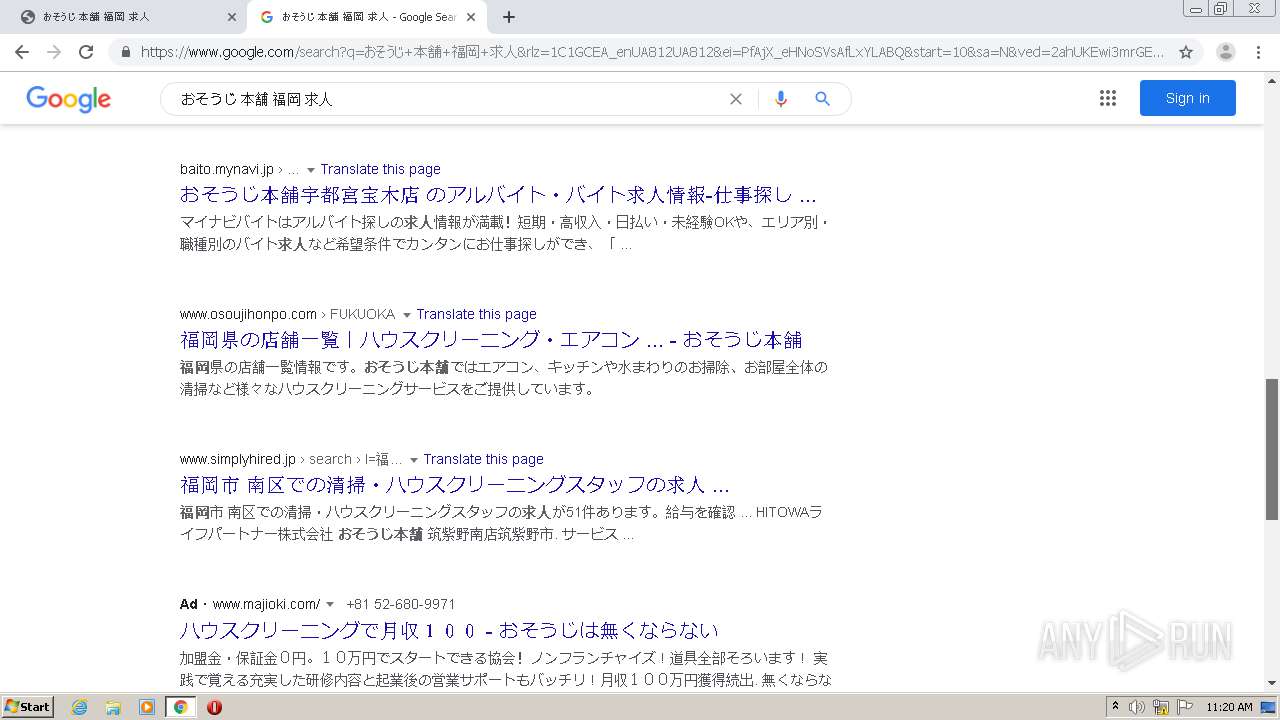Viewport: 1280px width, 720px height.
Task: Click the phone number +81 52-680-9971
Action: point(400,604)
